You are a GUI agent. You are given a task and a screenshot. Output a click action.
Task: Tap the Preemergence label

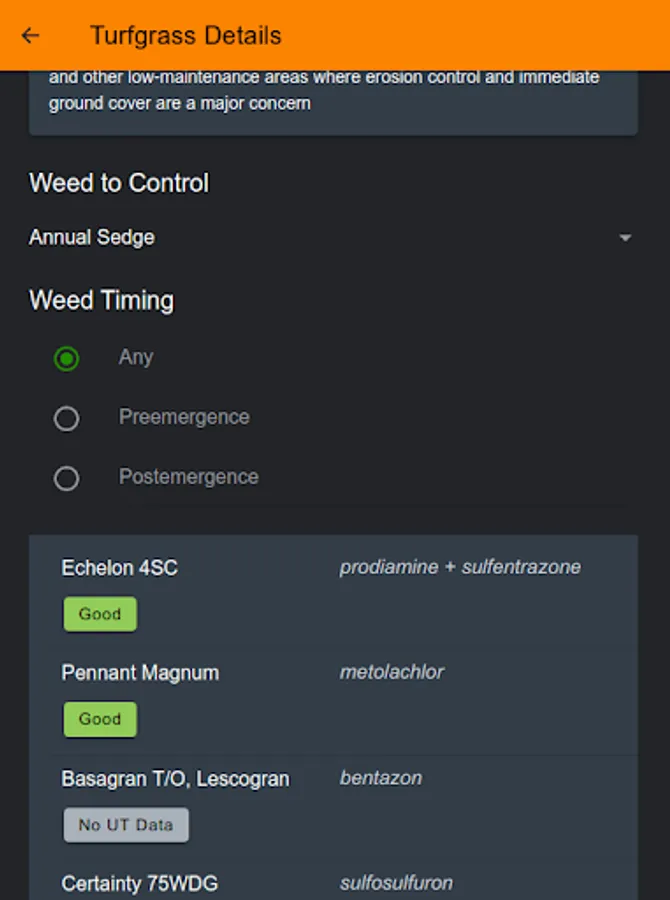tap(184, 417)
